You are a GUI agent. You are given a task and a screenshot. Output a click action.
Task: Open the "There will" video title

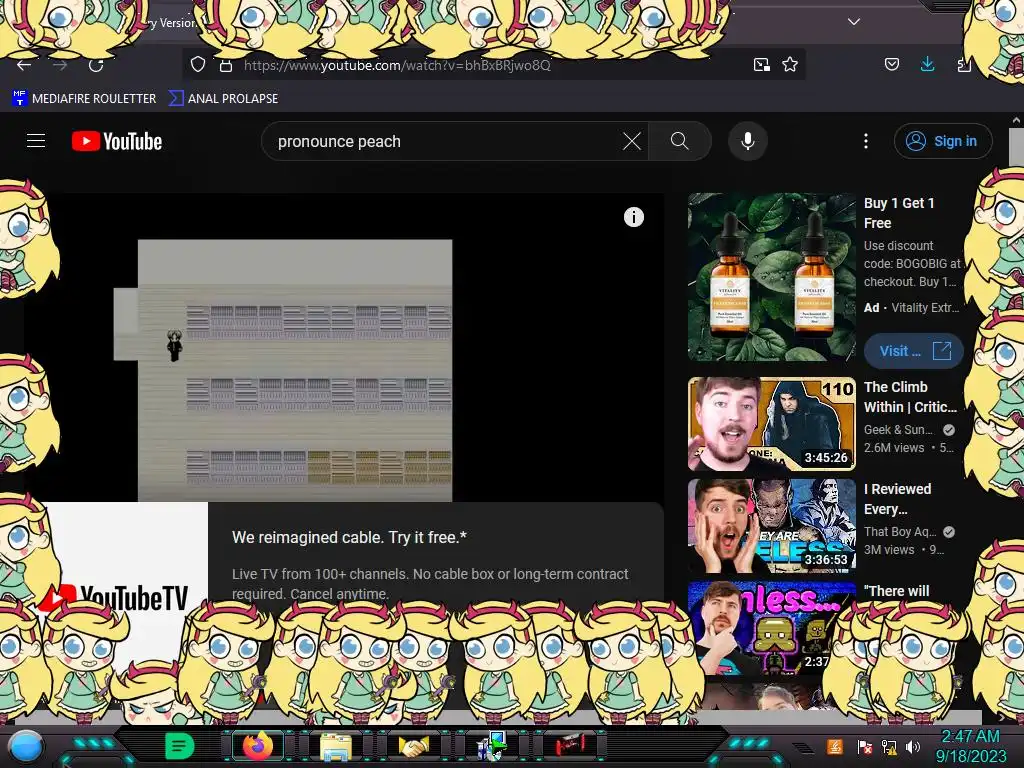pos(897,591)
